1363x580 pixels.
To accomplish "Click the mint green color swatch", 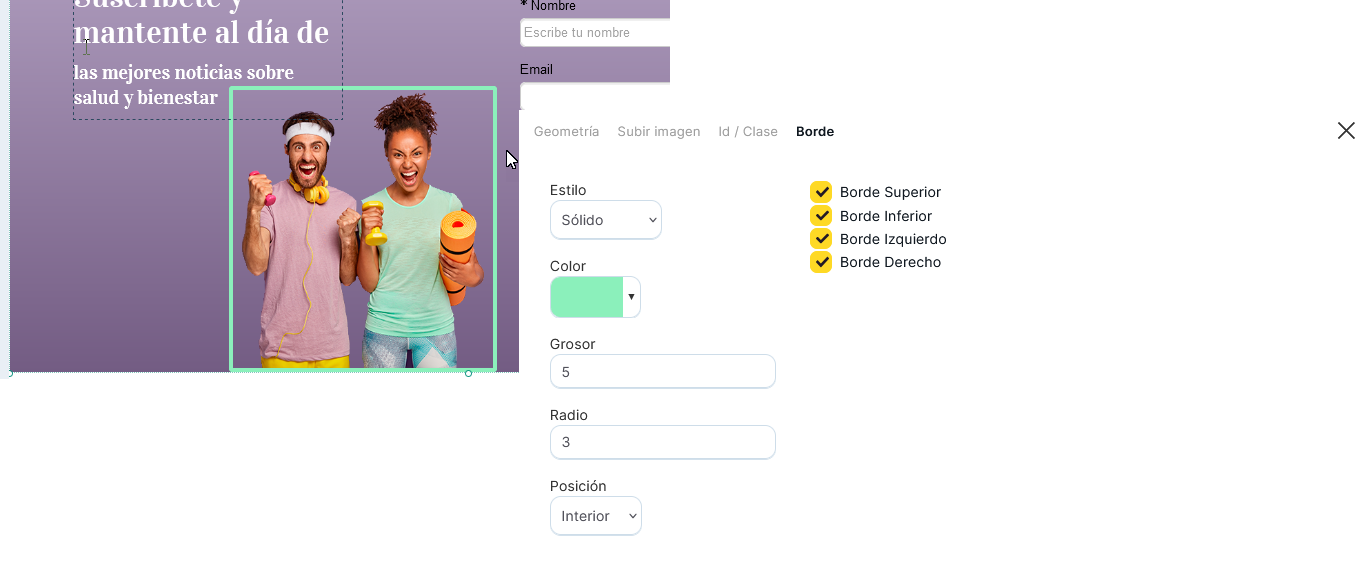I will point(587,297).
